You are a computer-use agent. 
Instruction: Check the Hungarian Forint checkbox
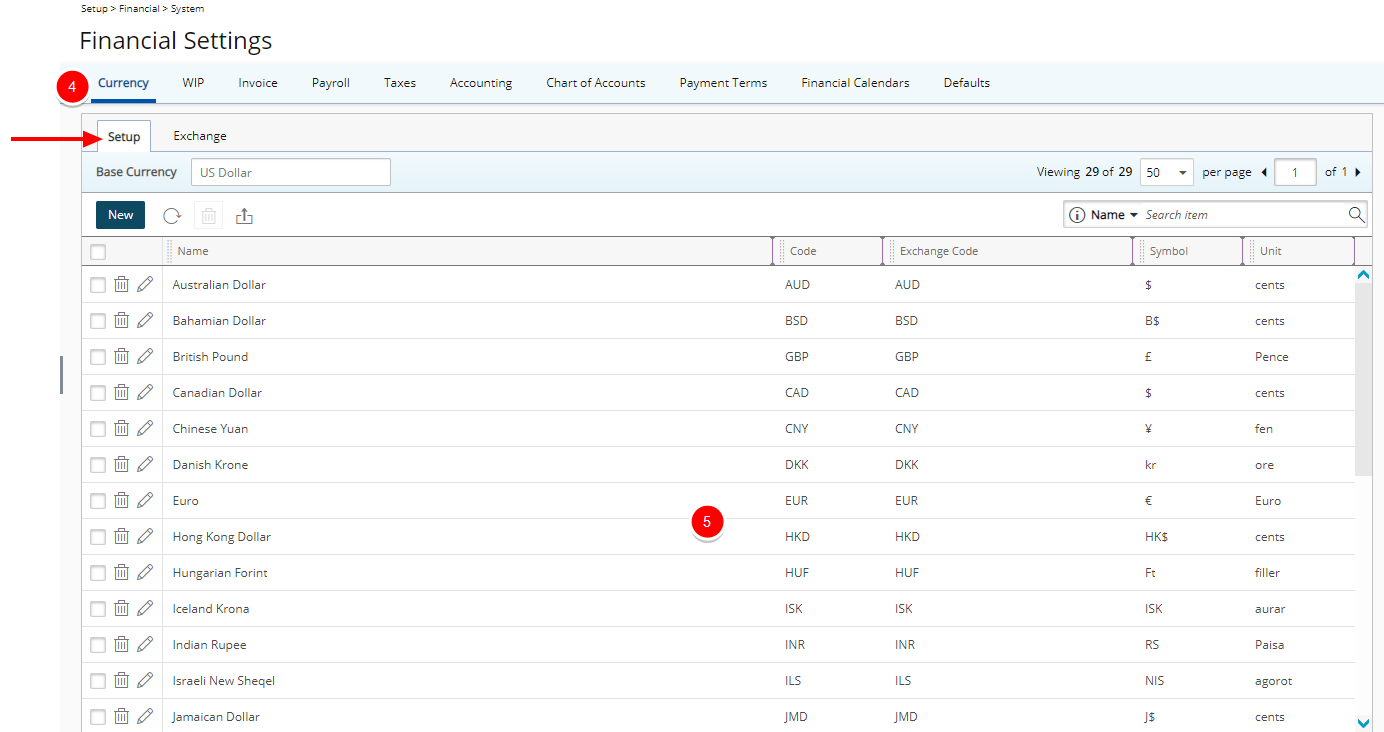coord(98,573)
